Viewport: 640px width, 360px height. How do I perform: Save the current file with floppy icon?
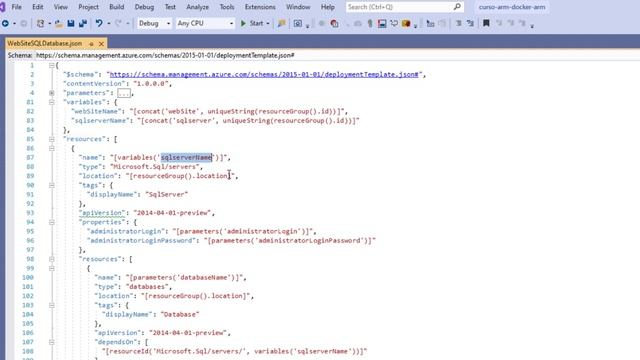click(x=71, y=24)
